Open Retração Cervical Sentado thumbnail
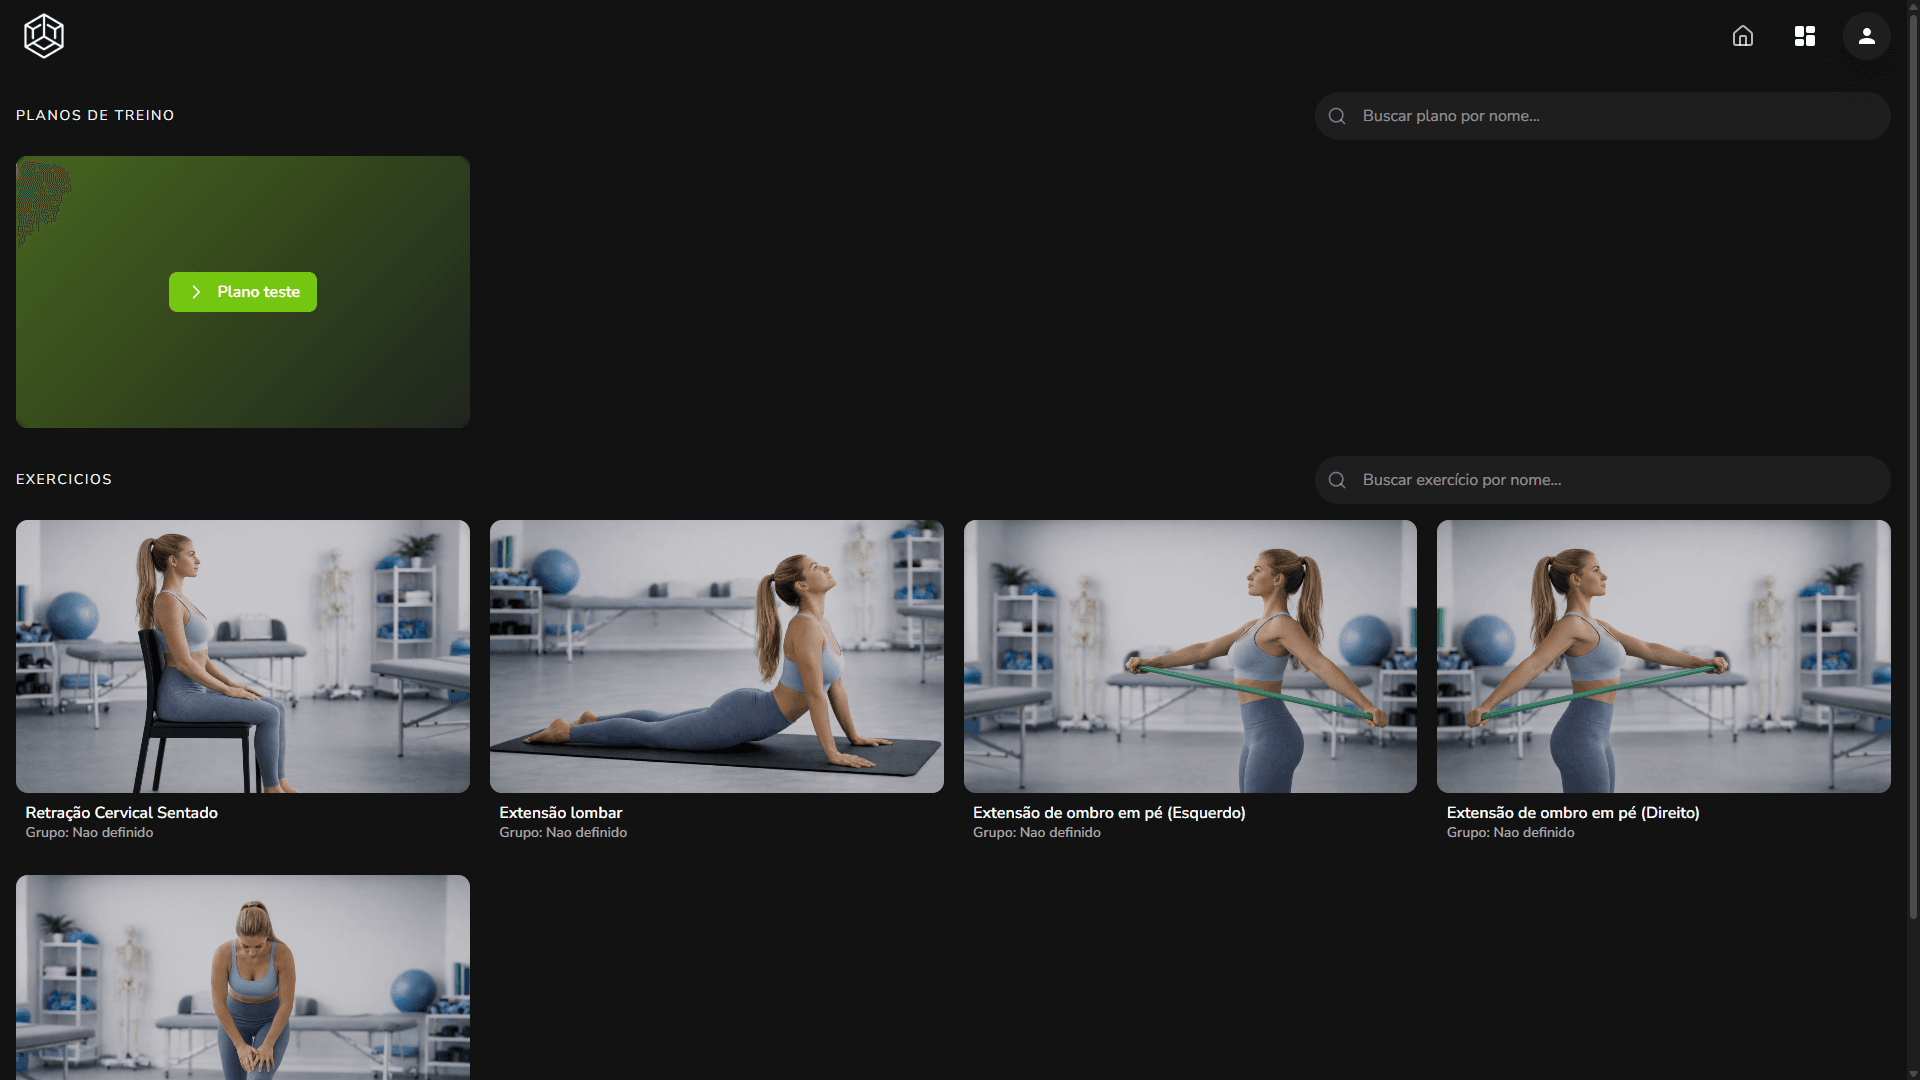Viewport: 1920px width, 1080px height. click(x=243, y=656)
